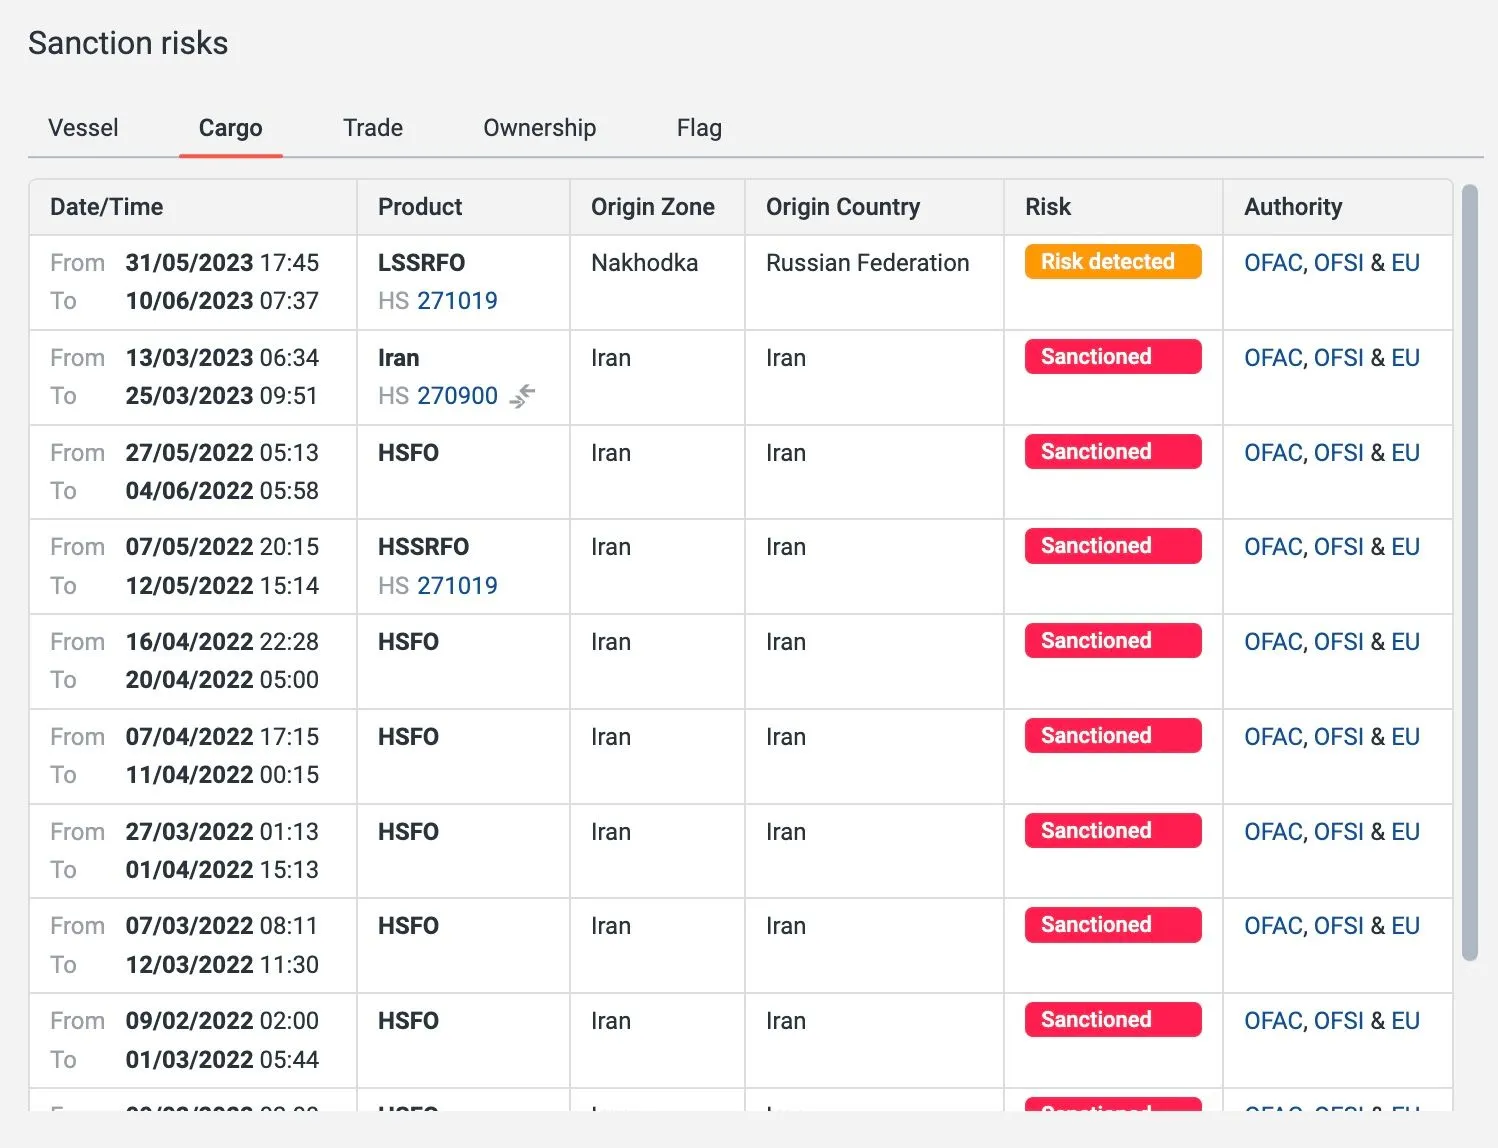Click Sanctioned badge in the 13/03/2023 row

(x=1113, y=357)
